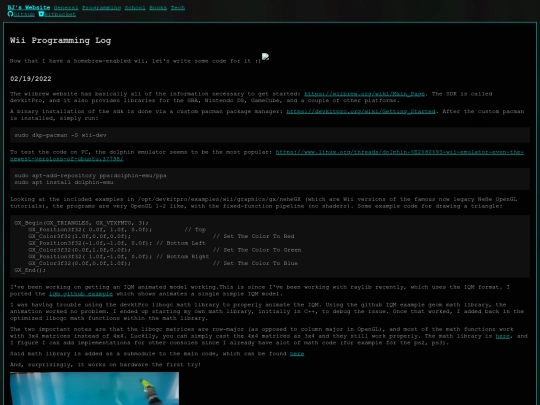The image size is (540, 405).
Task: Click "here" link for the math library
Action: pos(503,336)
